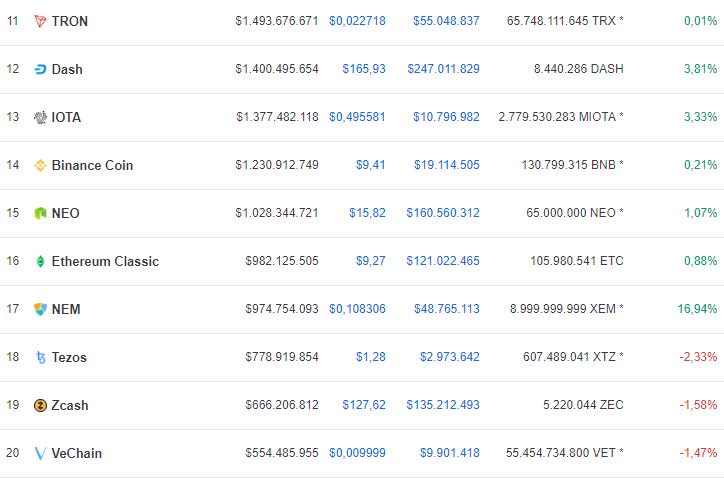
Task: Select NEO market cap $1.028.344.721
Action: [277, 213]
